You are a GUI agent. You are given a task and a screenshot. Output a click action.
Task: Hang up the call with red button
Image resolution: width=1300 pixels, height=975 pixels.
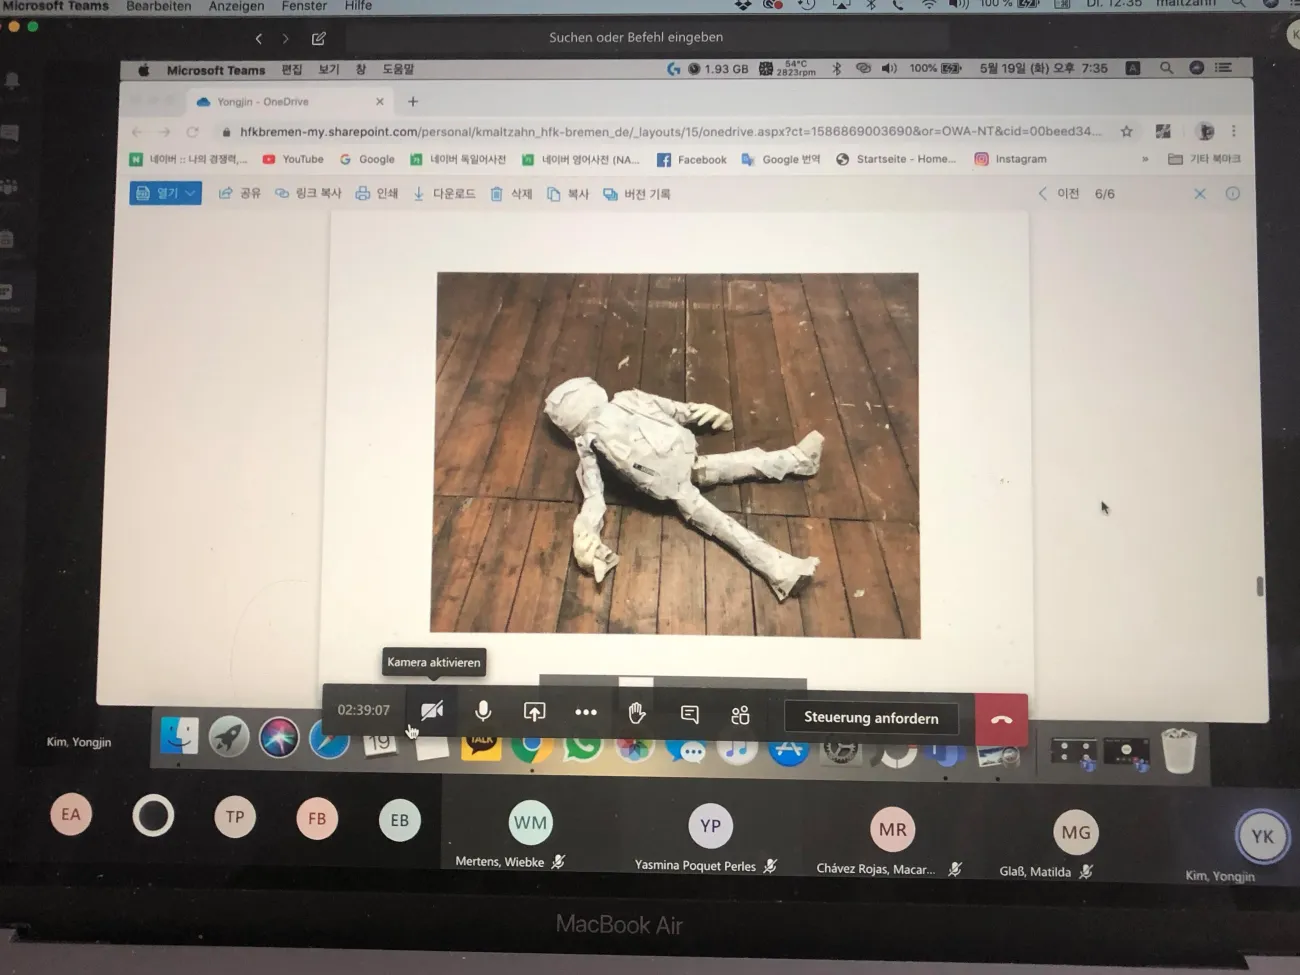point(1001,719)
